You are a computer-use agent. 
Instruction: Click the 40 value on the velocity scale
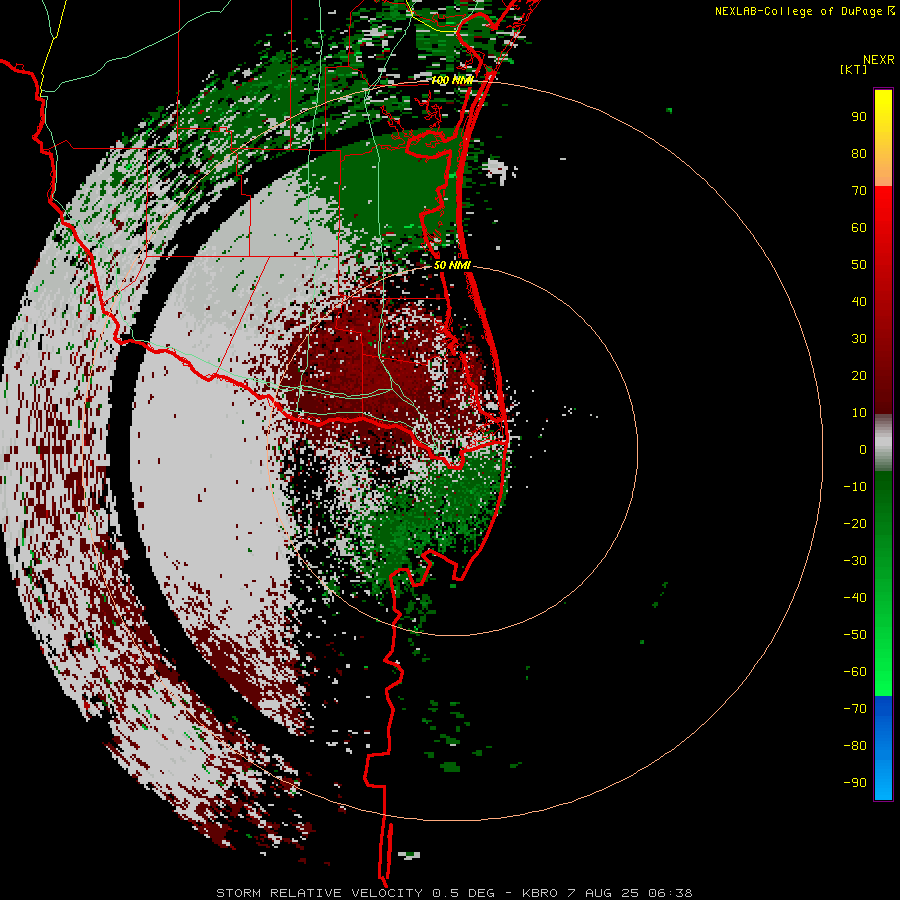coord(859,301)
